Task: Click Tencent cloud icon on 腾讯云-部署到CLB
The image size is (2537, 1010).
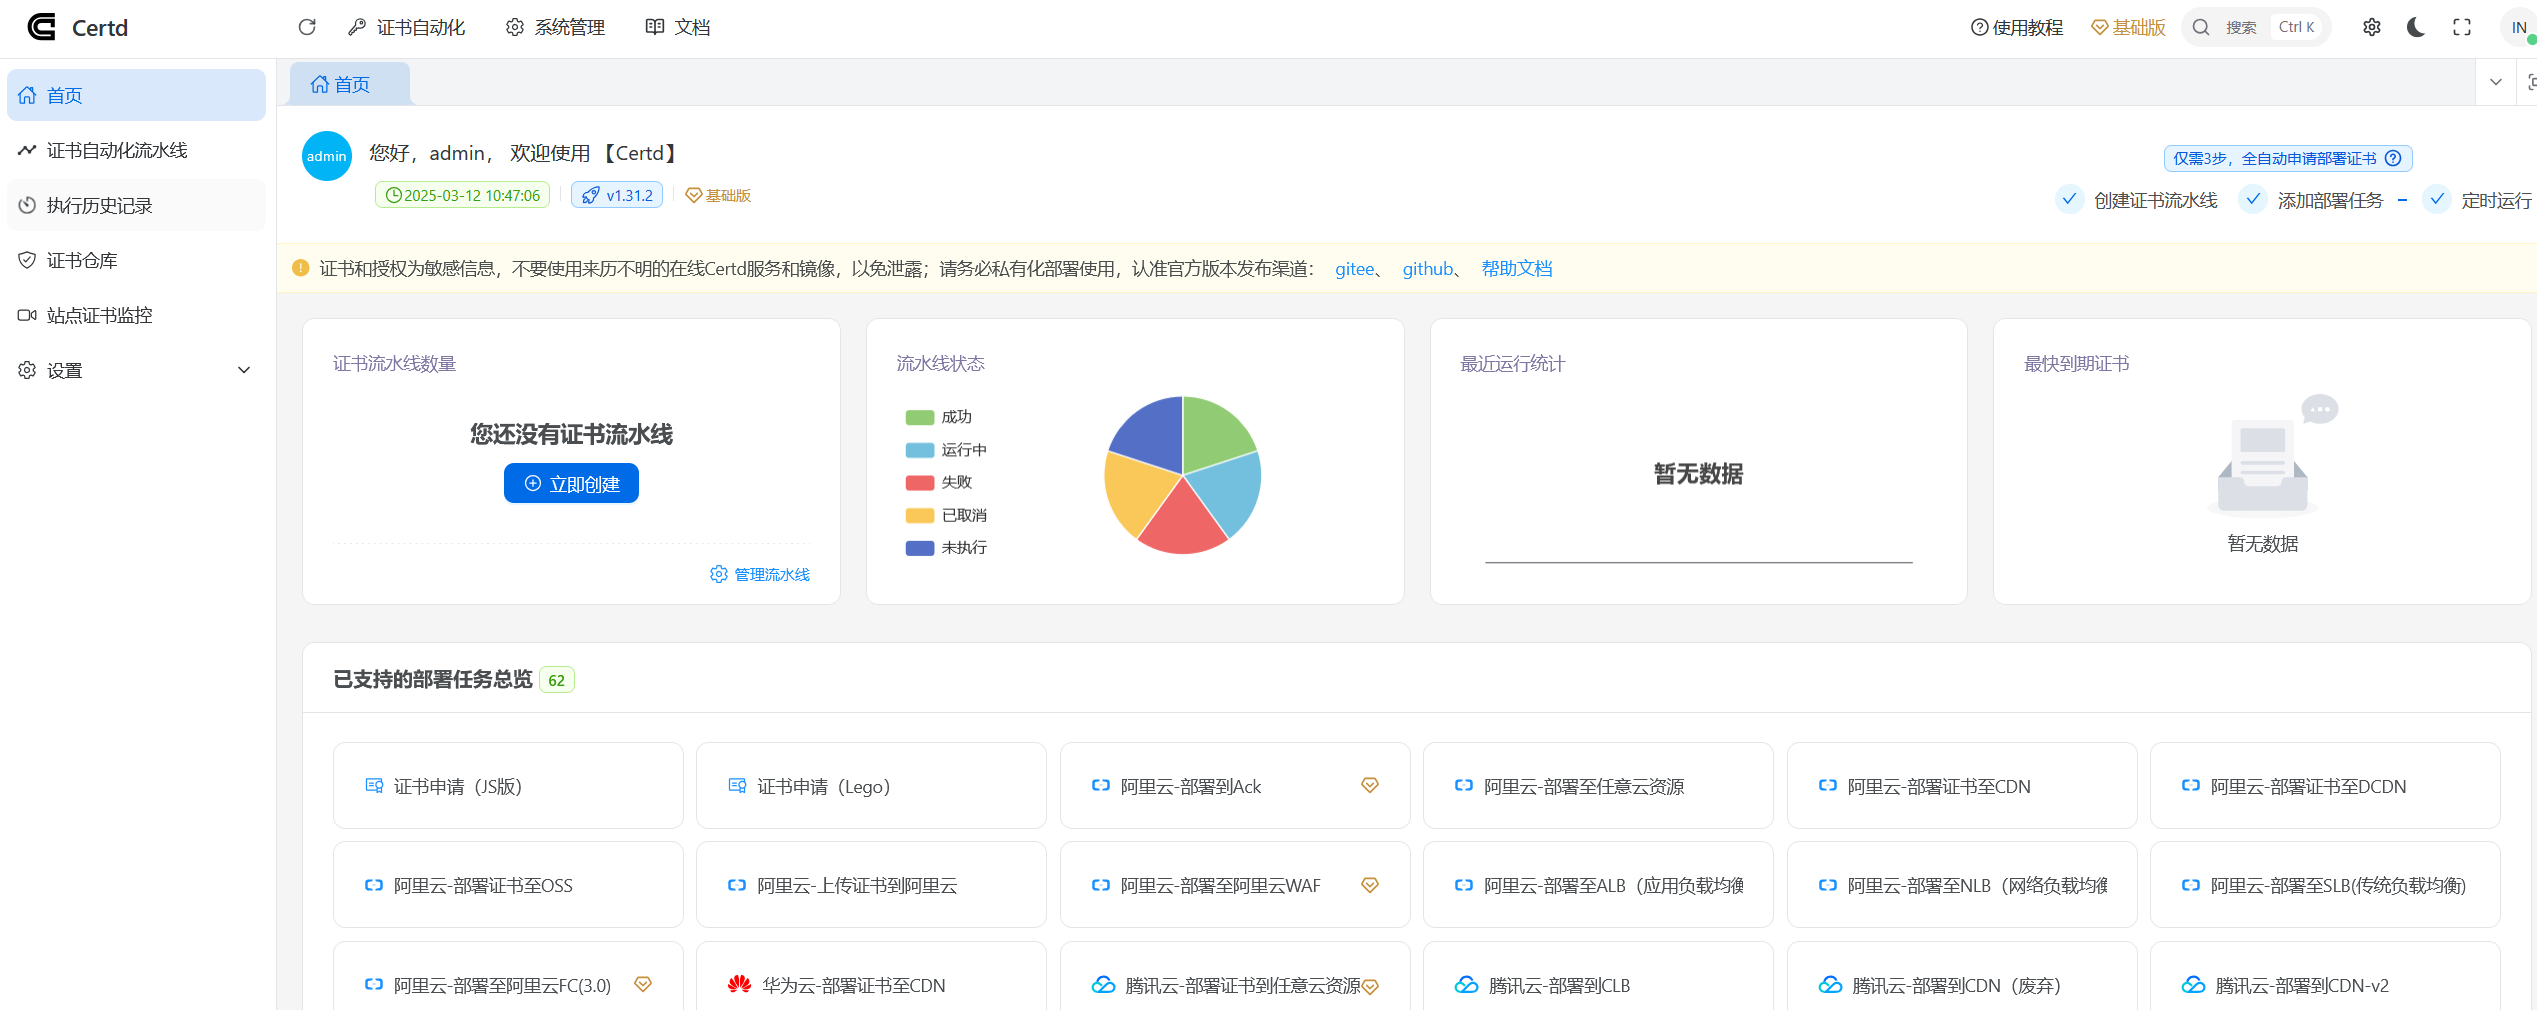Action: tap(1467, 985)
